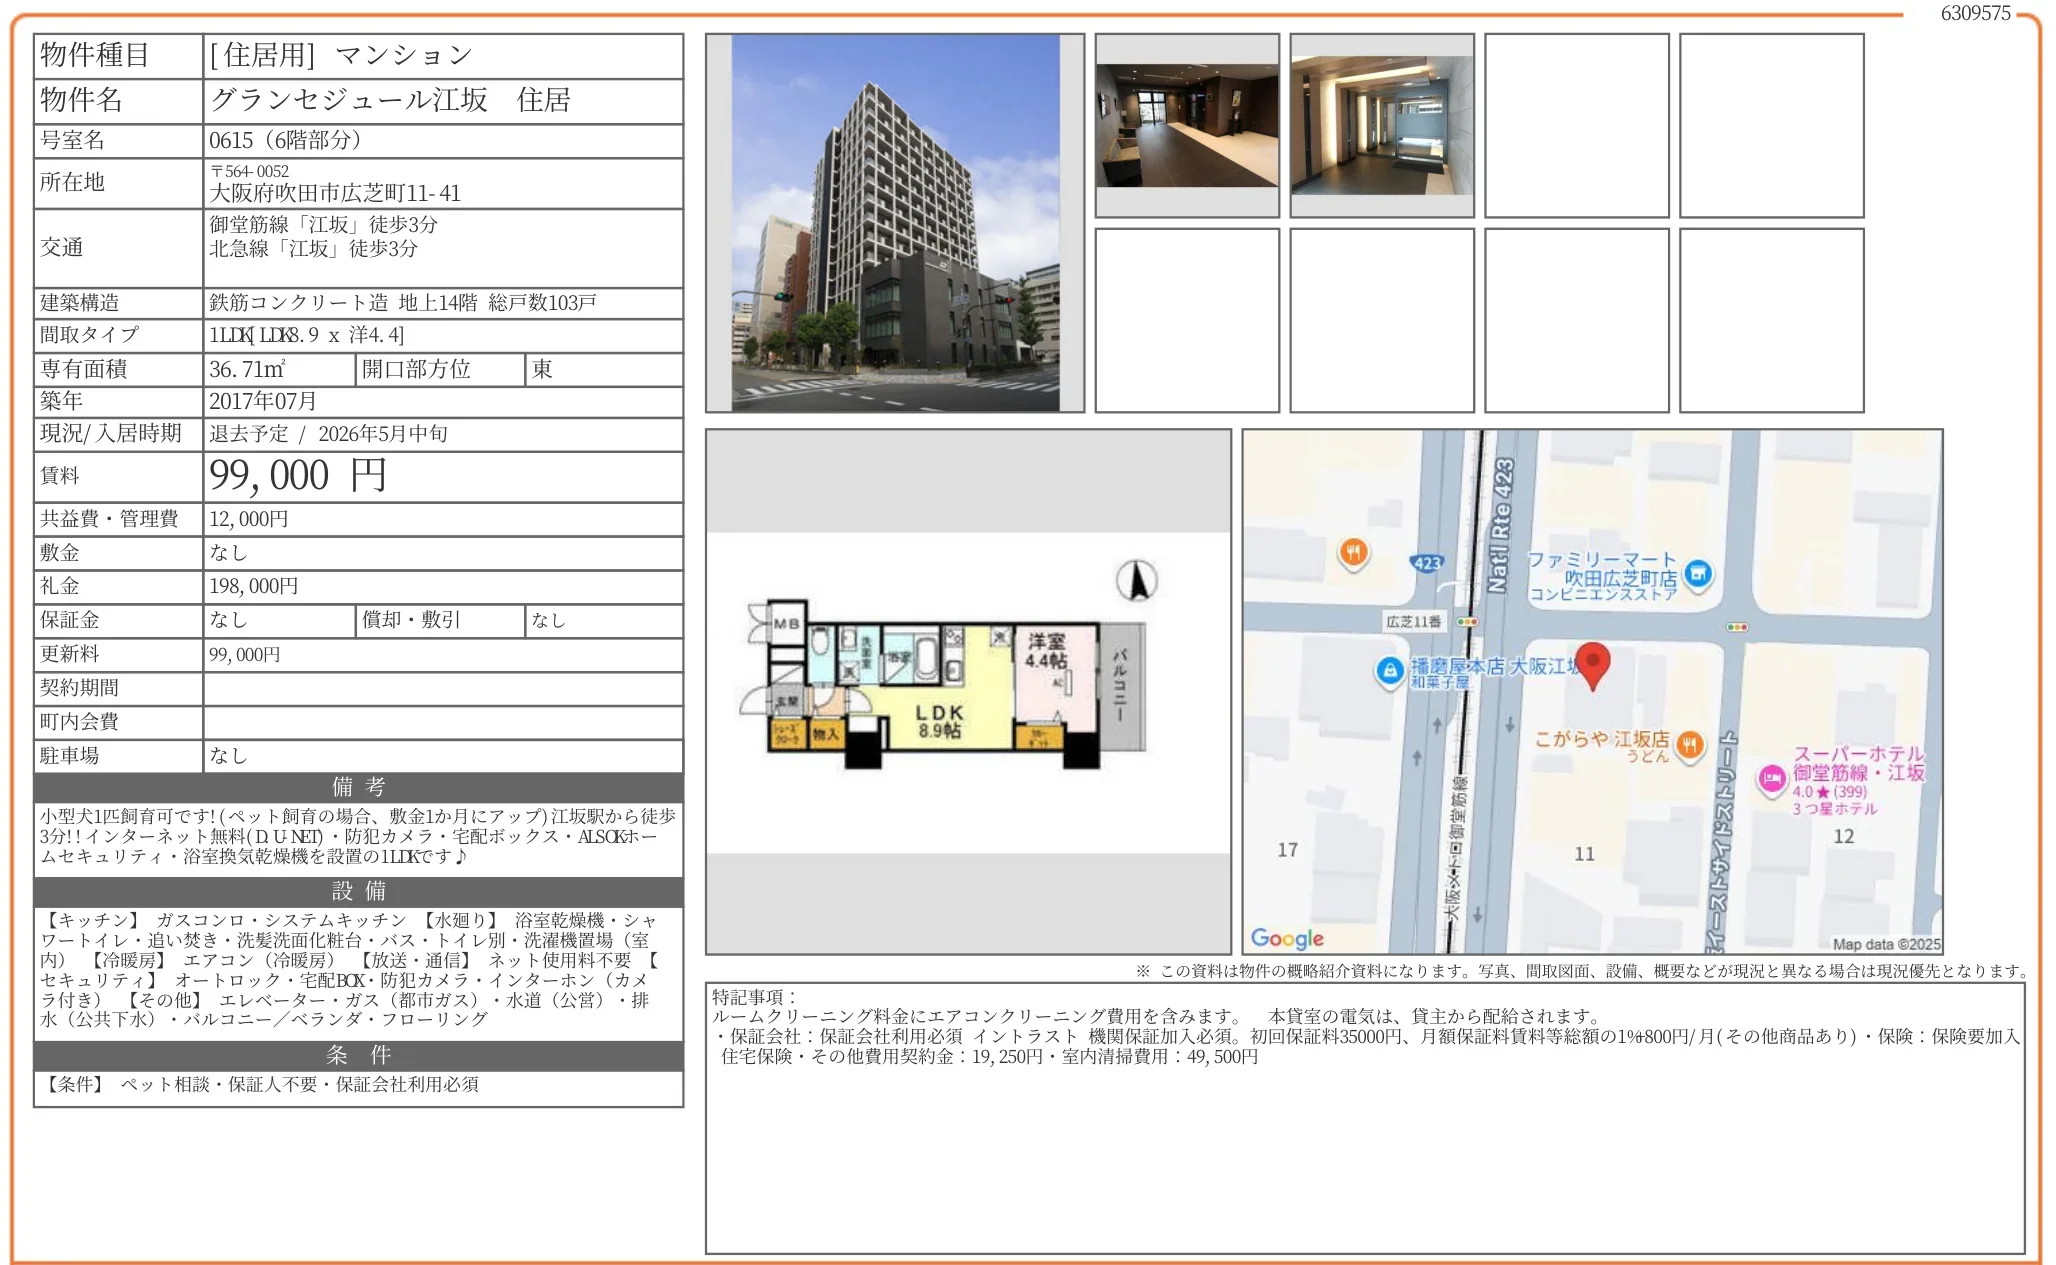Click the 99,000 円 rent amount

click(297, 476)
